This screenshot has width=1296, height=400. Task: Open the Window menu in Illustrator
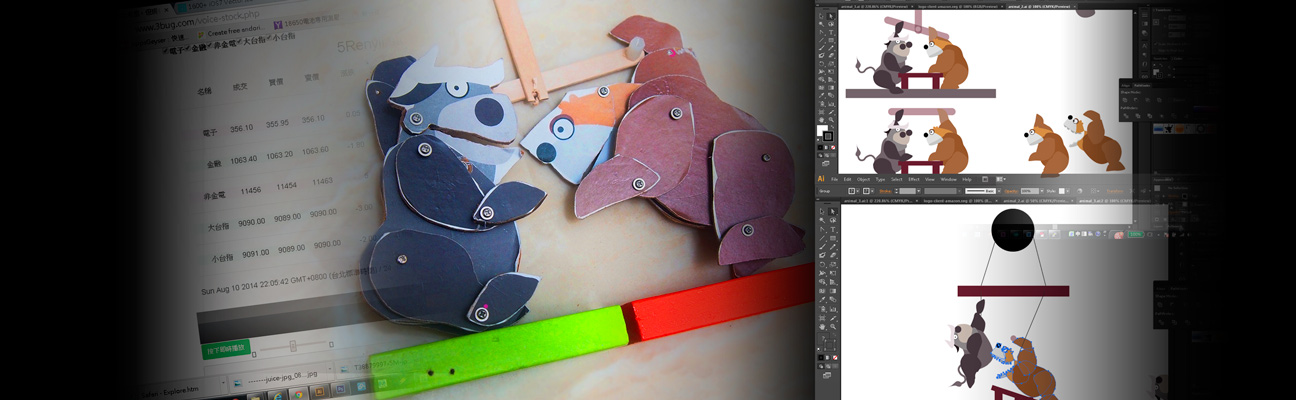[x=949, y=179]
